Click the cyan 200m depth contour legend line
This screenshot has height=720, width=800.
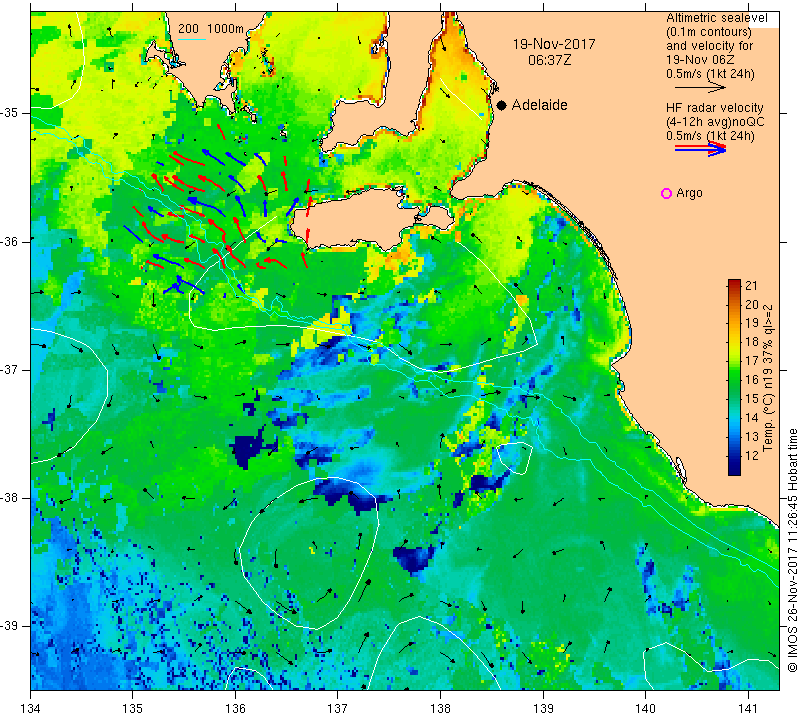click(x=191, y=39)
